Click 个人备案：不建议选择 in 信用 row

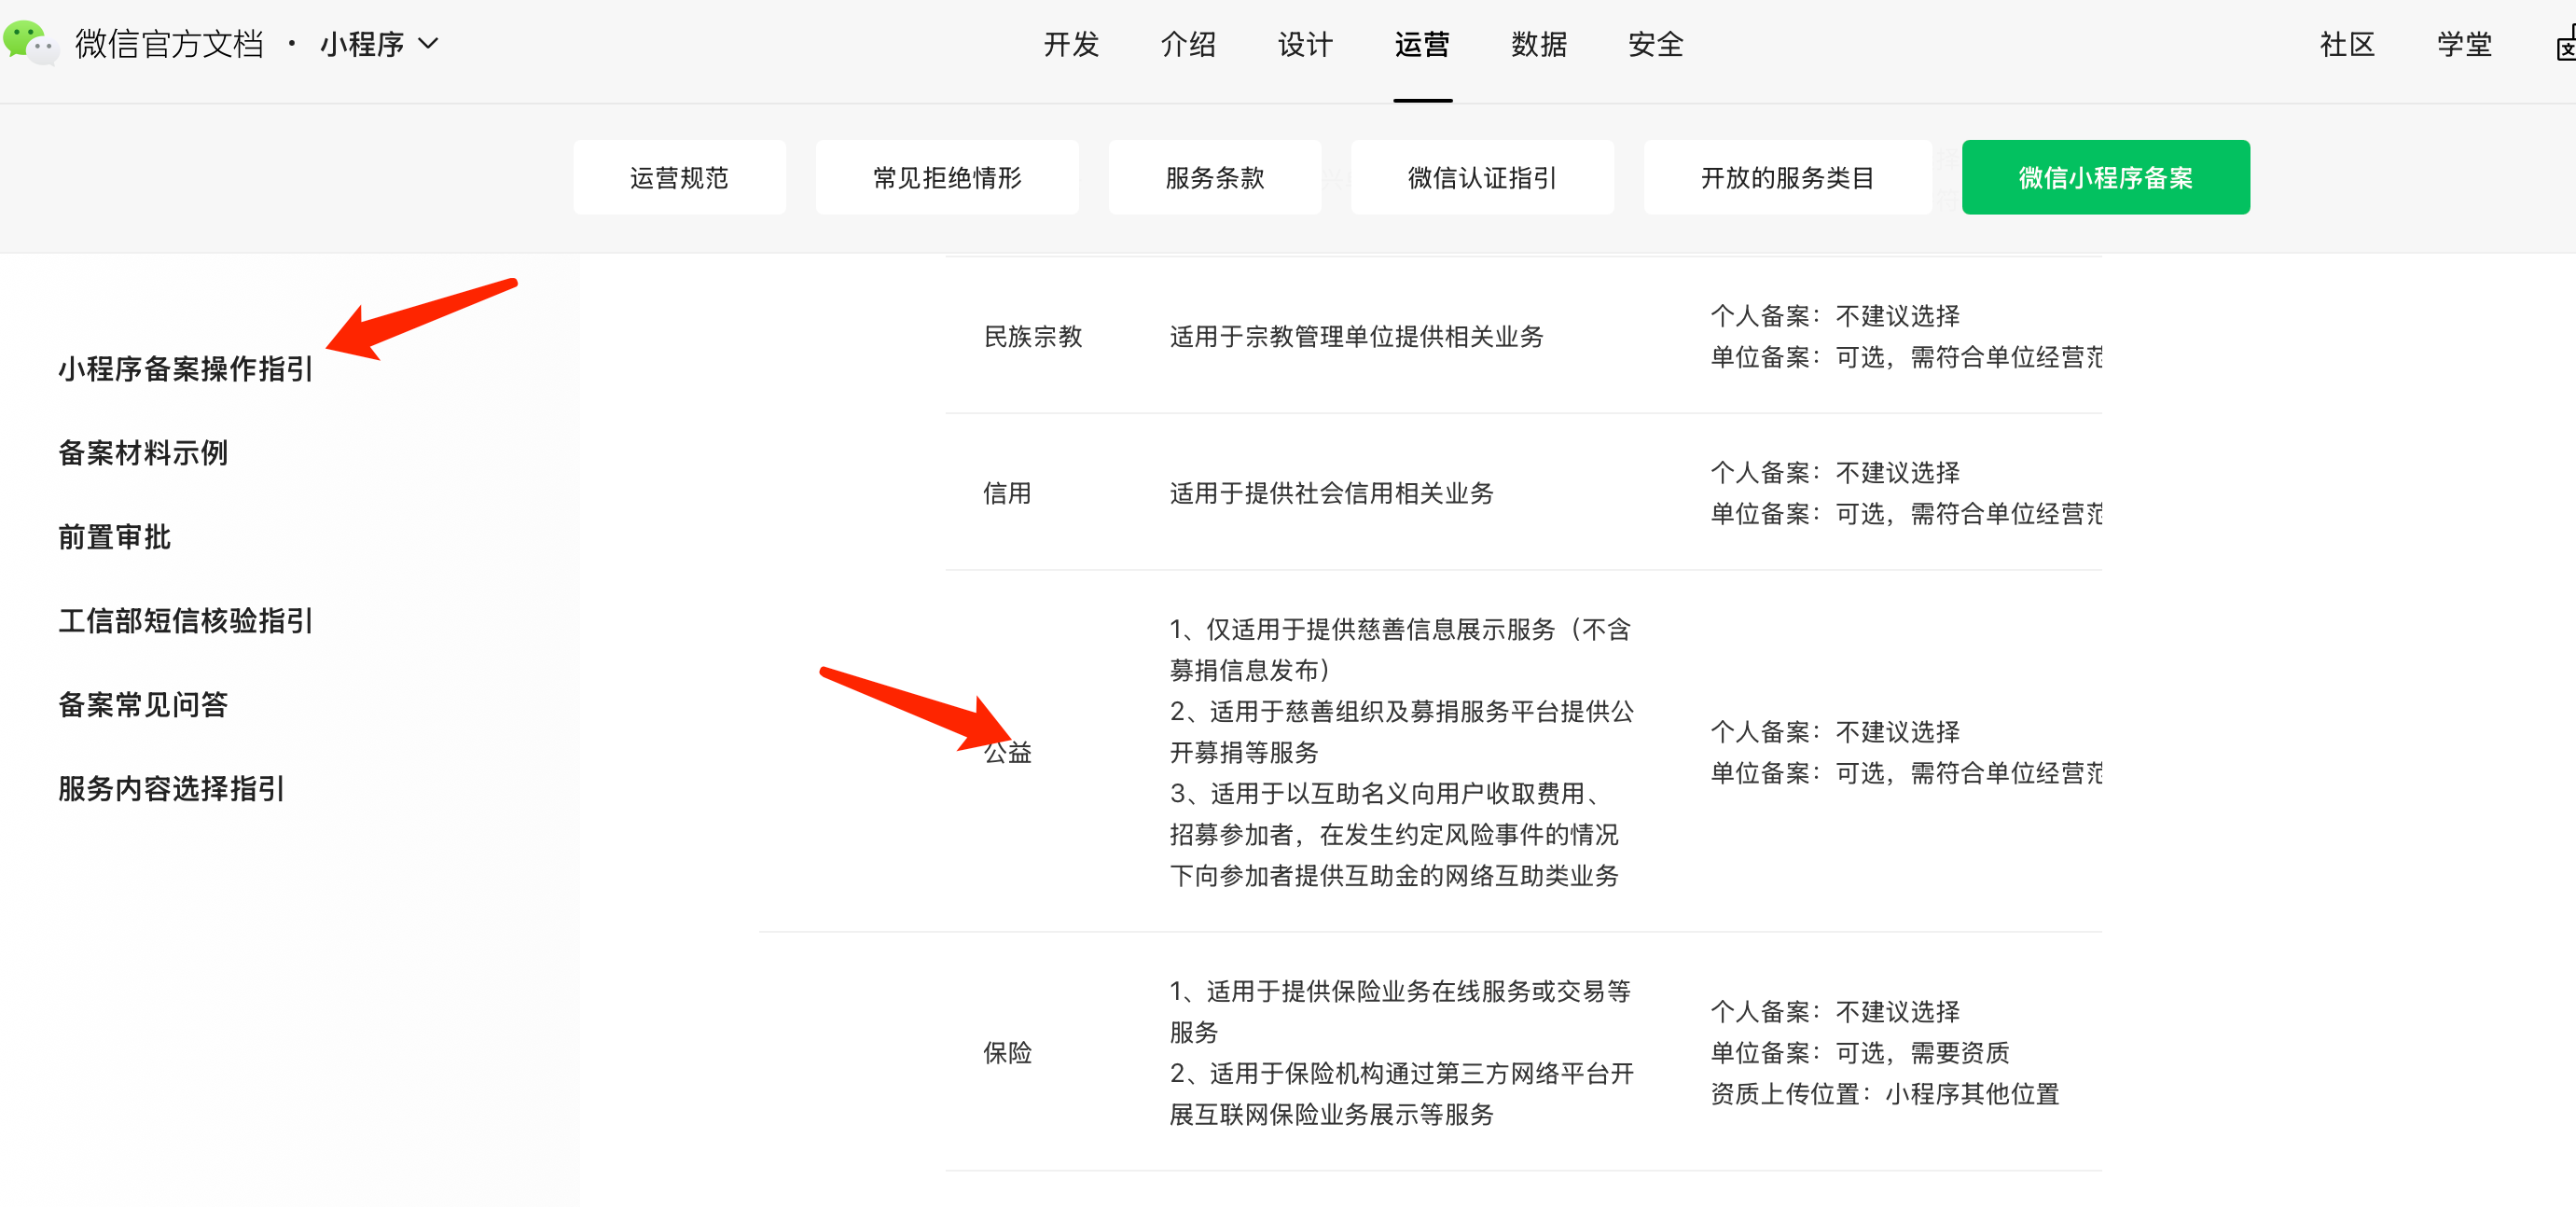1835,473
